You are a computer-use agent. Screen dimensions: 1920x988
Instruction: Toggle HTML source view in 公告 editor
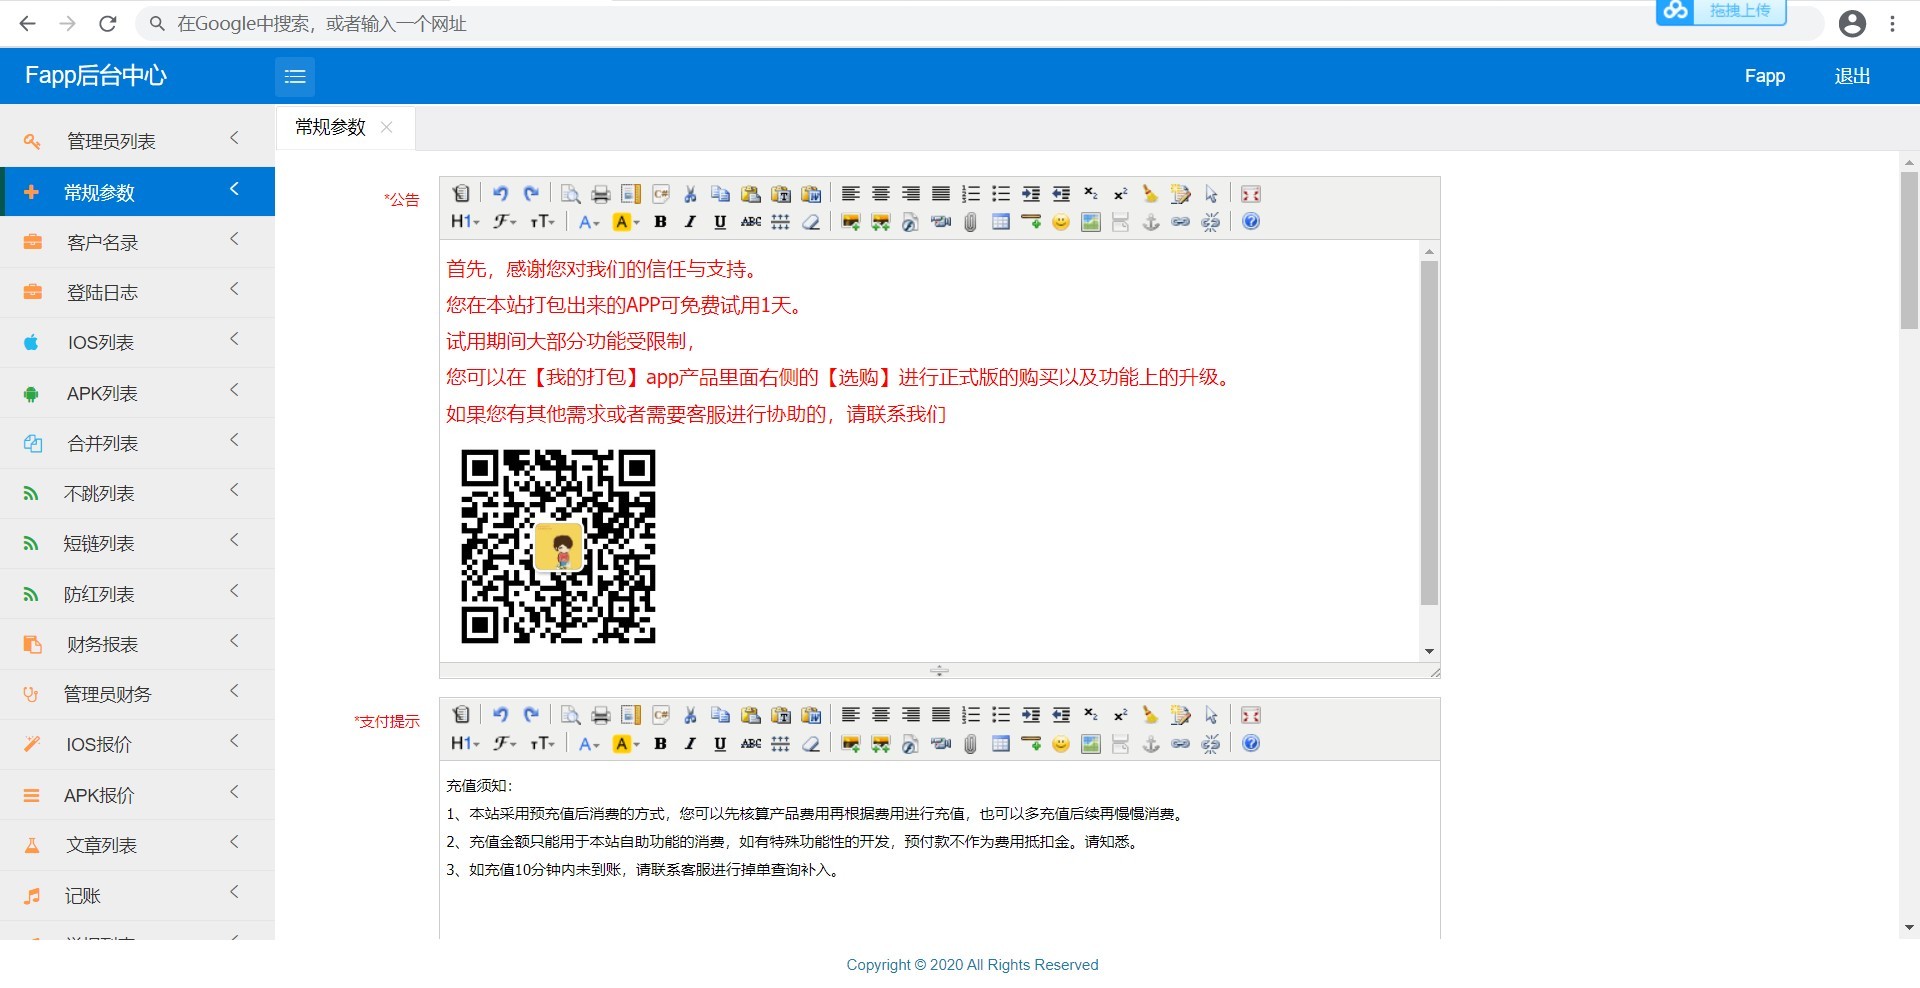click(x=461, y=194)
